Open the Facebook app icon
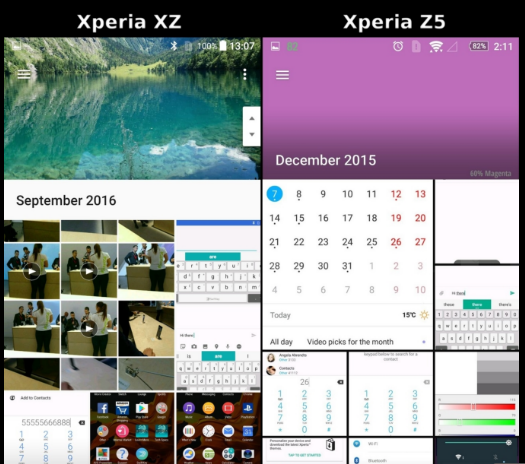This screenshot has height=464, width=525. click(x=102, y=408)
